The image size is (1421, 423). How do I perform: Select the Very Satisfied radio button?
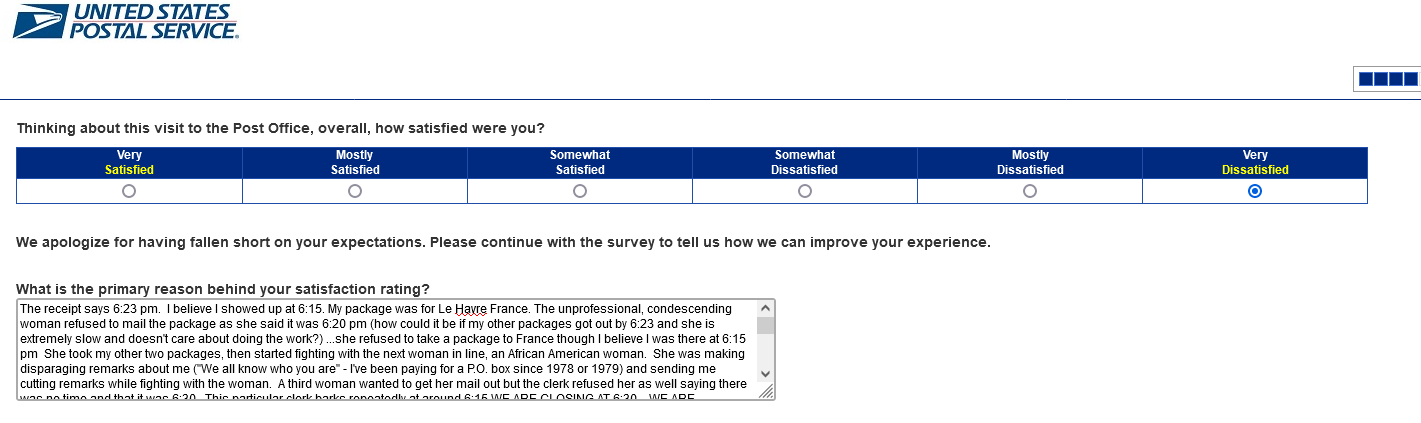coord(129,191)
